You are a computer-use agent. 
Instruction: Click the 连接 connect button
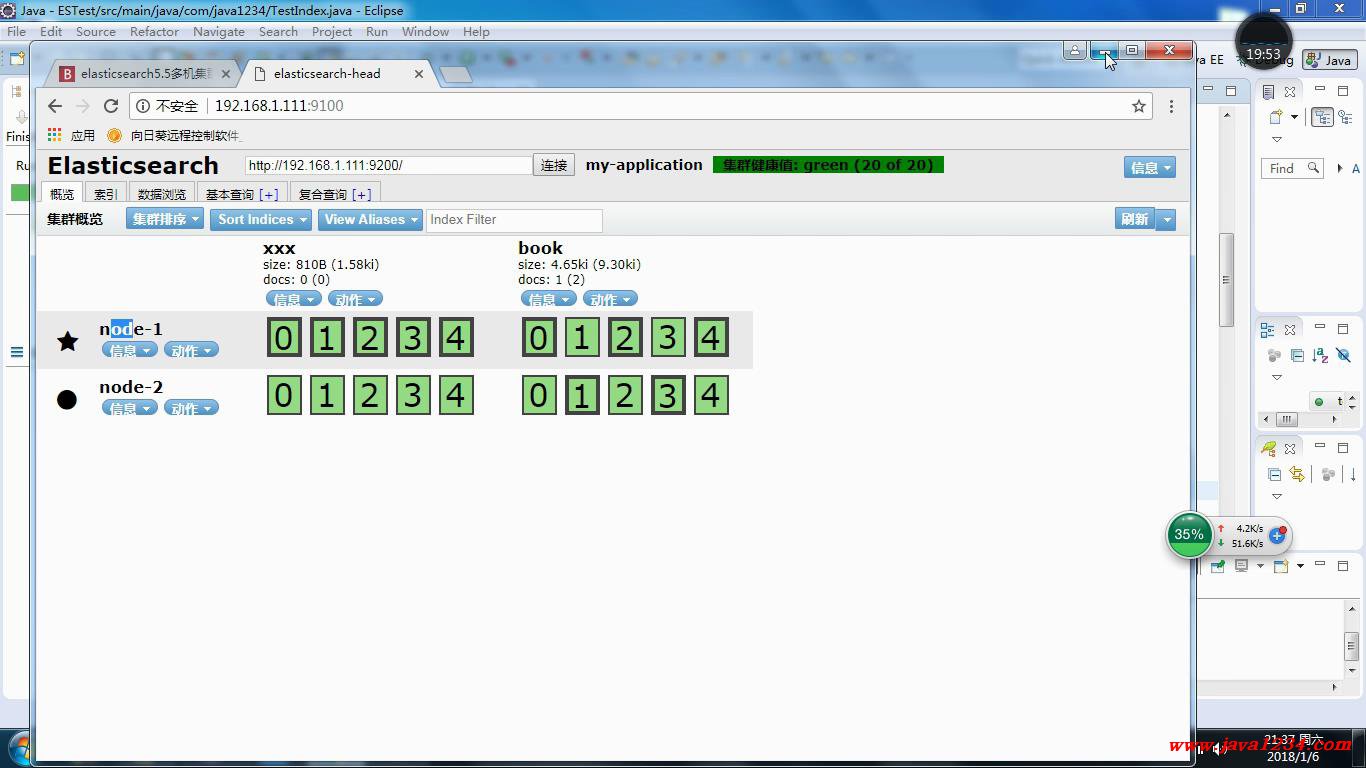(554, 165)
